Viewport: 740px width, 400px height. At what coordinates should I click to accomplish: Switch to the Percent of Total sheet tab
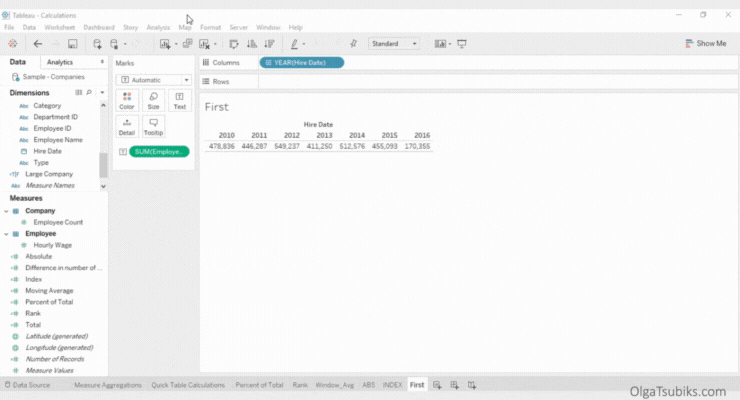259,385
